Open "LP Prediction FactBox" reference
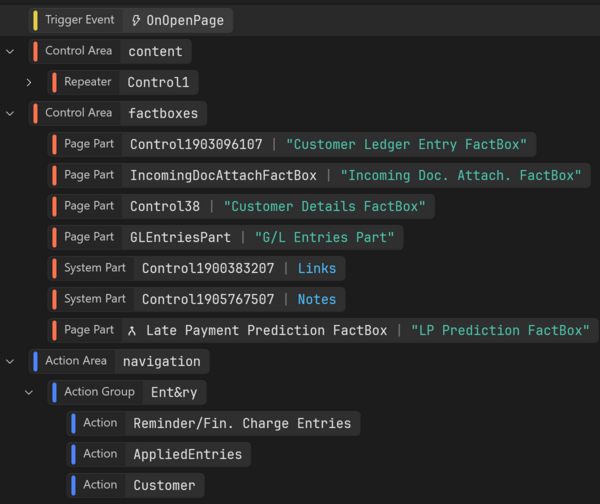The image size is (600, 504). 500,331
